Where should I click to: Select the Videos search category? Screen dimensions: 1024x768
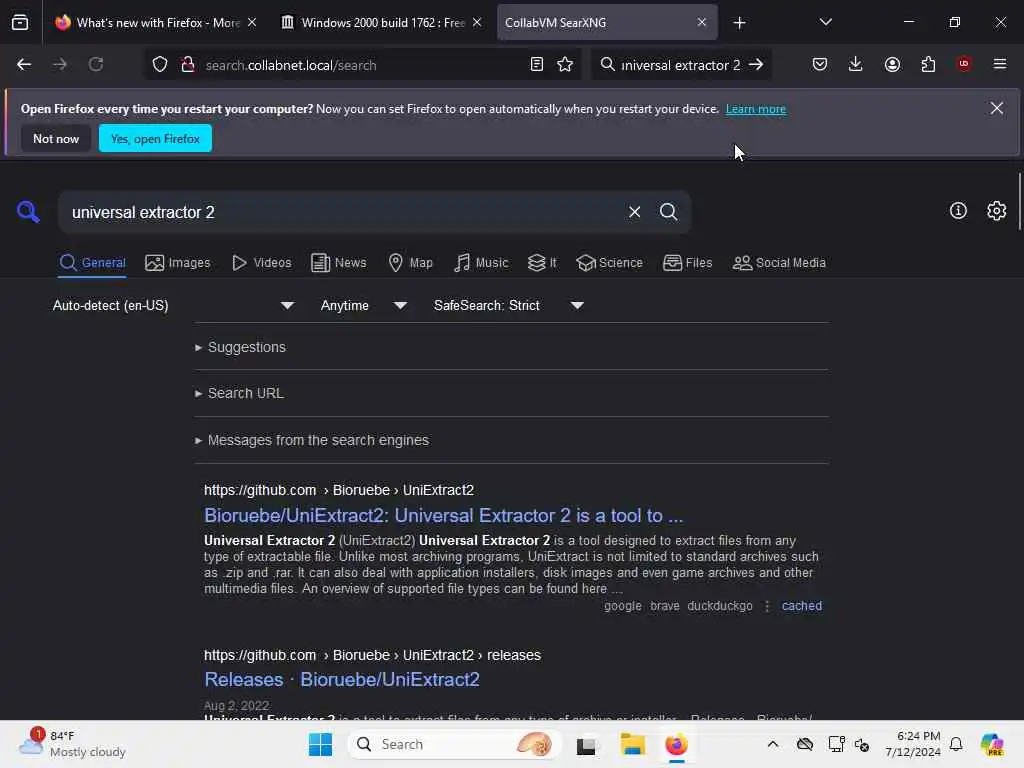[x=261, y=263]
